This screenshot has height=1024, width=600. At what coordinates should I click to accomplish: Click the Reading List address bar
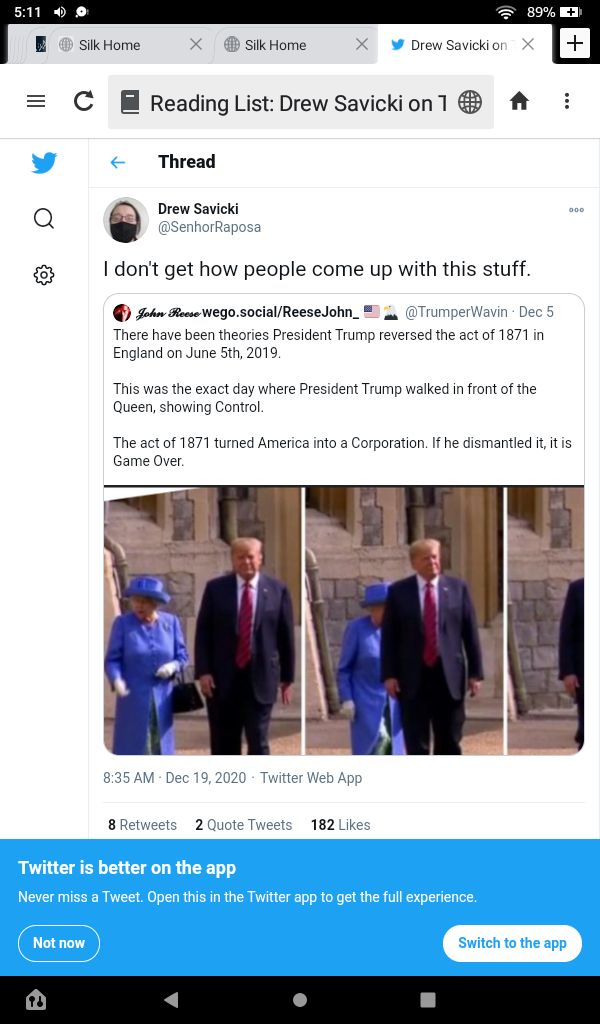pyautogui.click(x=300, y=102)
